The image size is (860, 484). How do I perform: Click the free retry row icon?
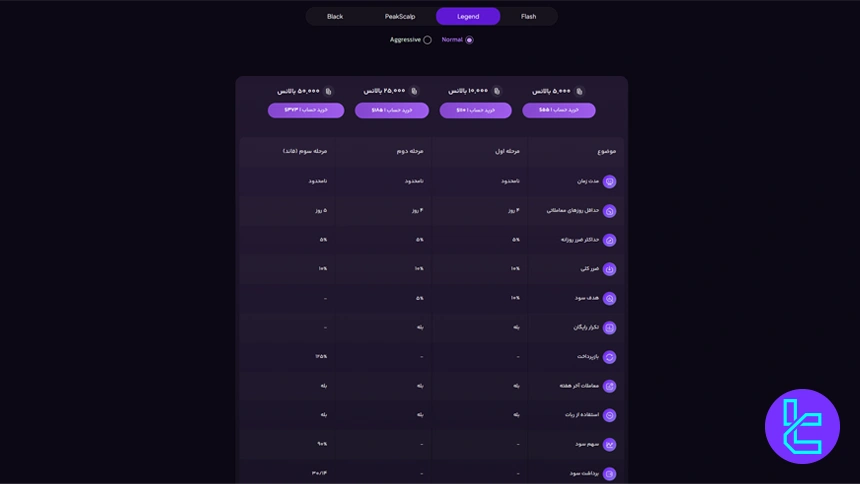click(x=609, y=327)
